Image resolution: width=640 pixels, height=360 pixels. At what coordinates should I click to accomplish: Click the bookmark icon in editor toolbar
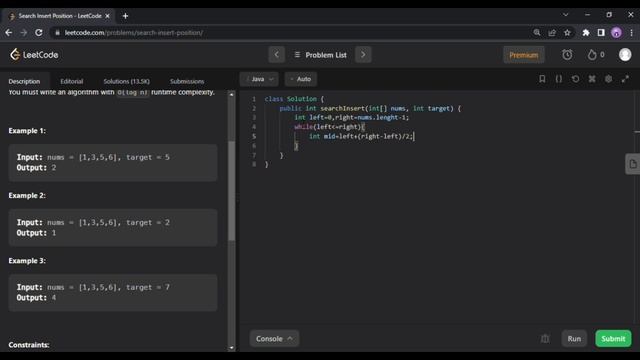click(x=542, y=79)
